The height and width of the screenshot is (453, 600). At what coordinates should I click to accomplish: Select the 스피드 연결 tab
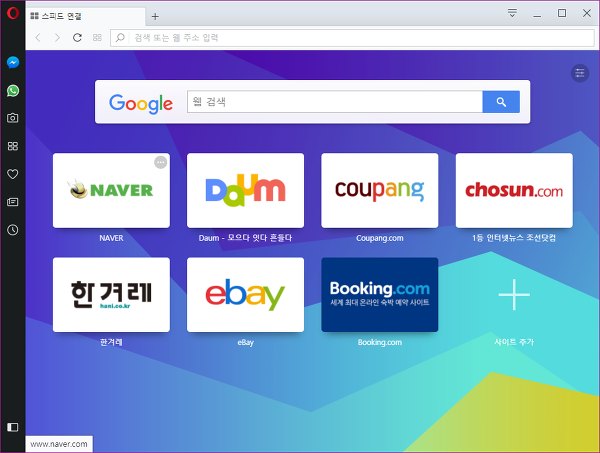pos(85,16)
